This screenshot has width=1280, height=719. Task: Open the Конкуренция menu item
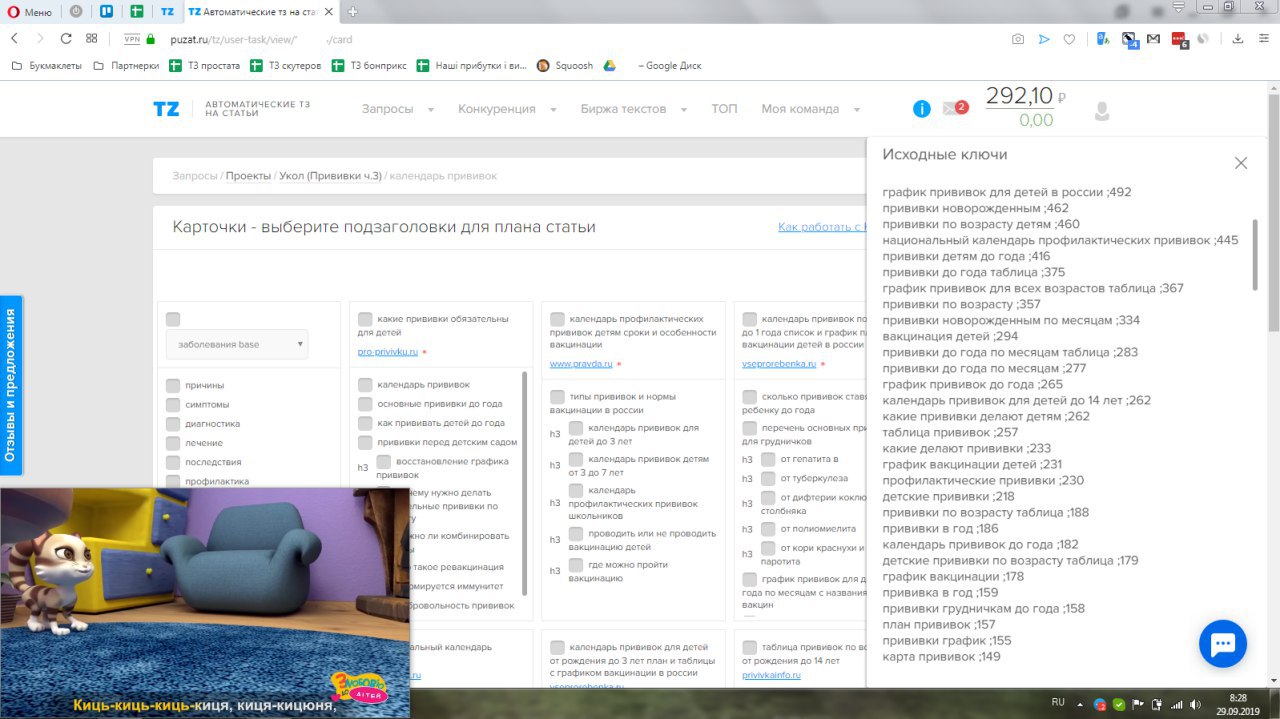pyautogui.click(x=497, y=109)
